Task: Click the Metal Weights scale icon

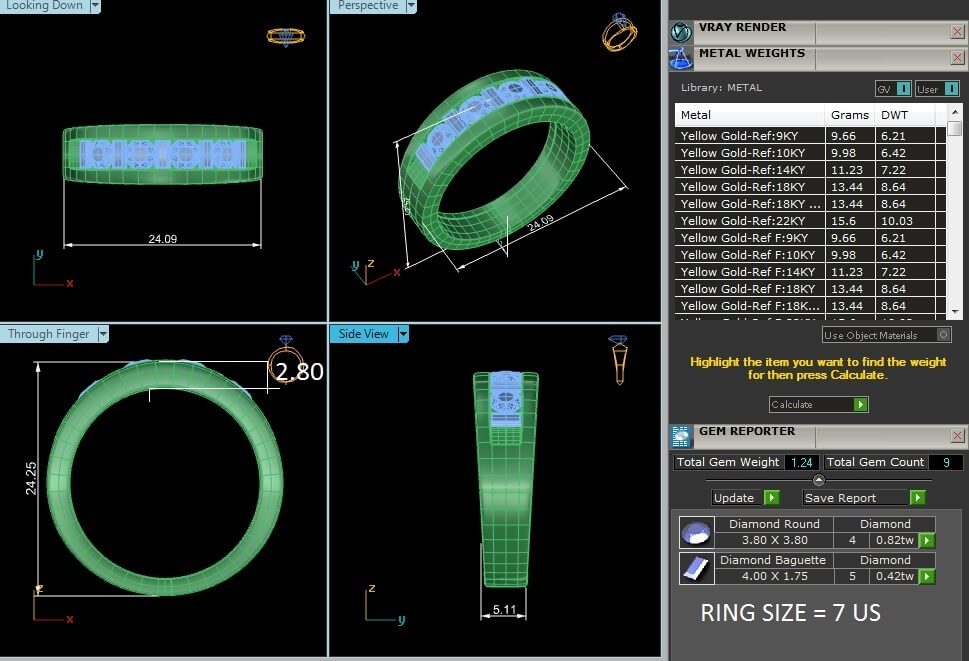Action: click(682, 58)
